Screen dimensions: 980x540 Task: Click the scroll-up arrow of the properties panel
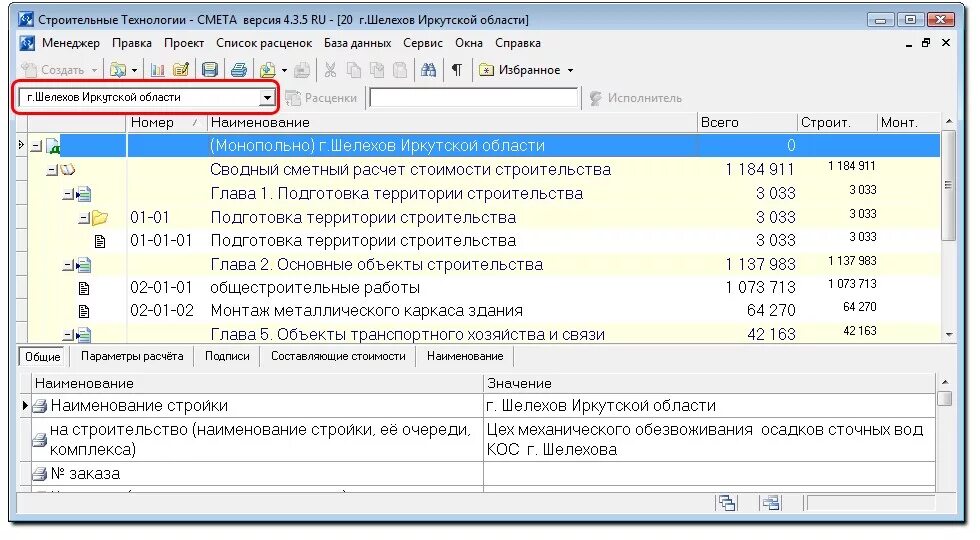pyautogui.click(x=944, y=382)
